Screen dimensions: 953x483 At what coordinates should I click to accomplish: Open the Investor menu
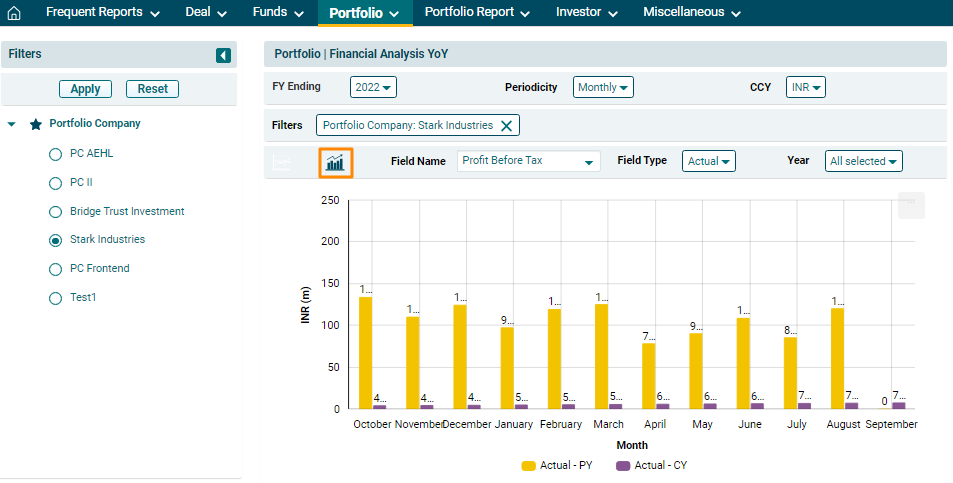[x=586, y=13]
